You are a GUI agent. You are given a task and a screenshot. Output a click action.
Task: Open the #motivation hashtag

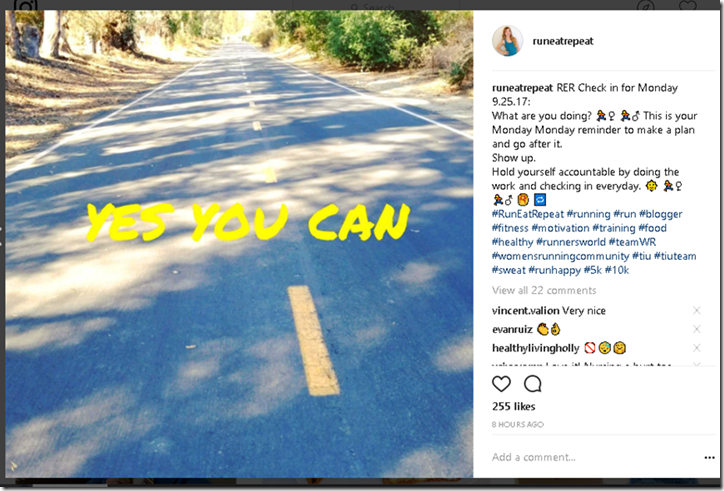(x=560, y=228)
